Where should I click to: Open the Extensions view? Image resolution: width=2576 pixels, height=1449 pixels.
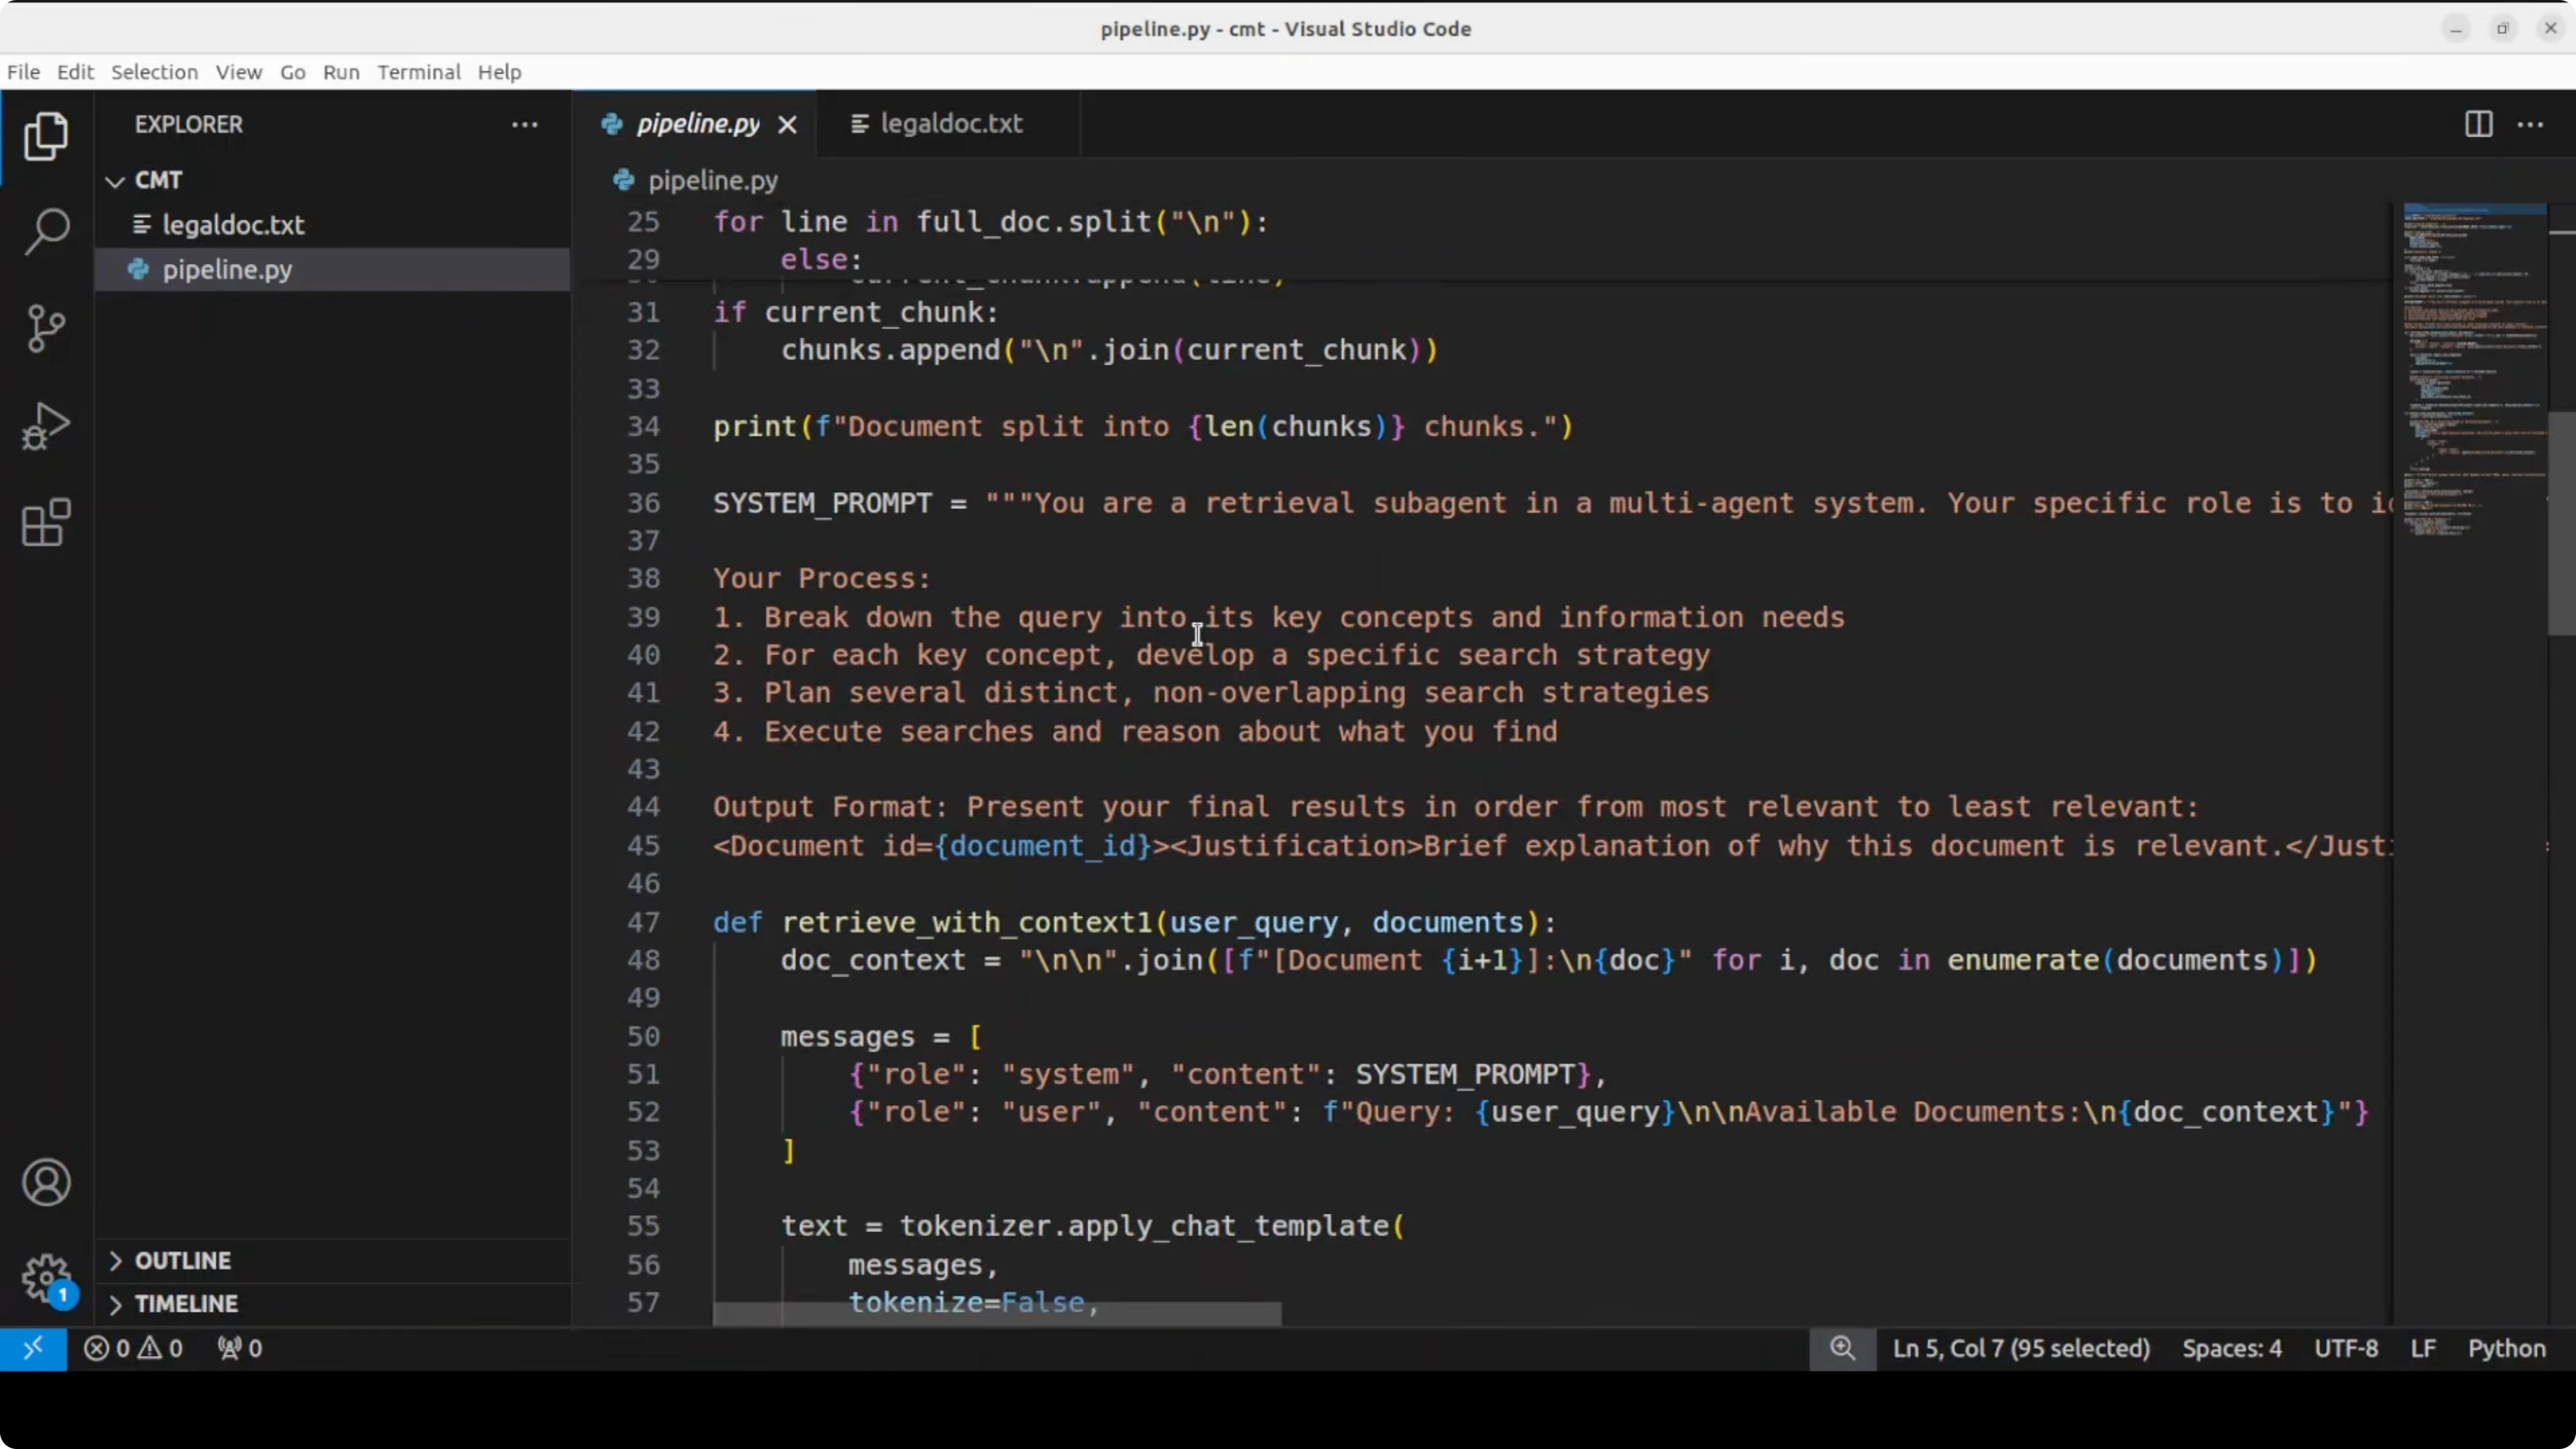[x=46, y=523]
